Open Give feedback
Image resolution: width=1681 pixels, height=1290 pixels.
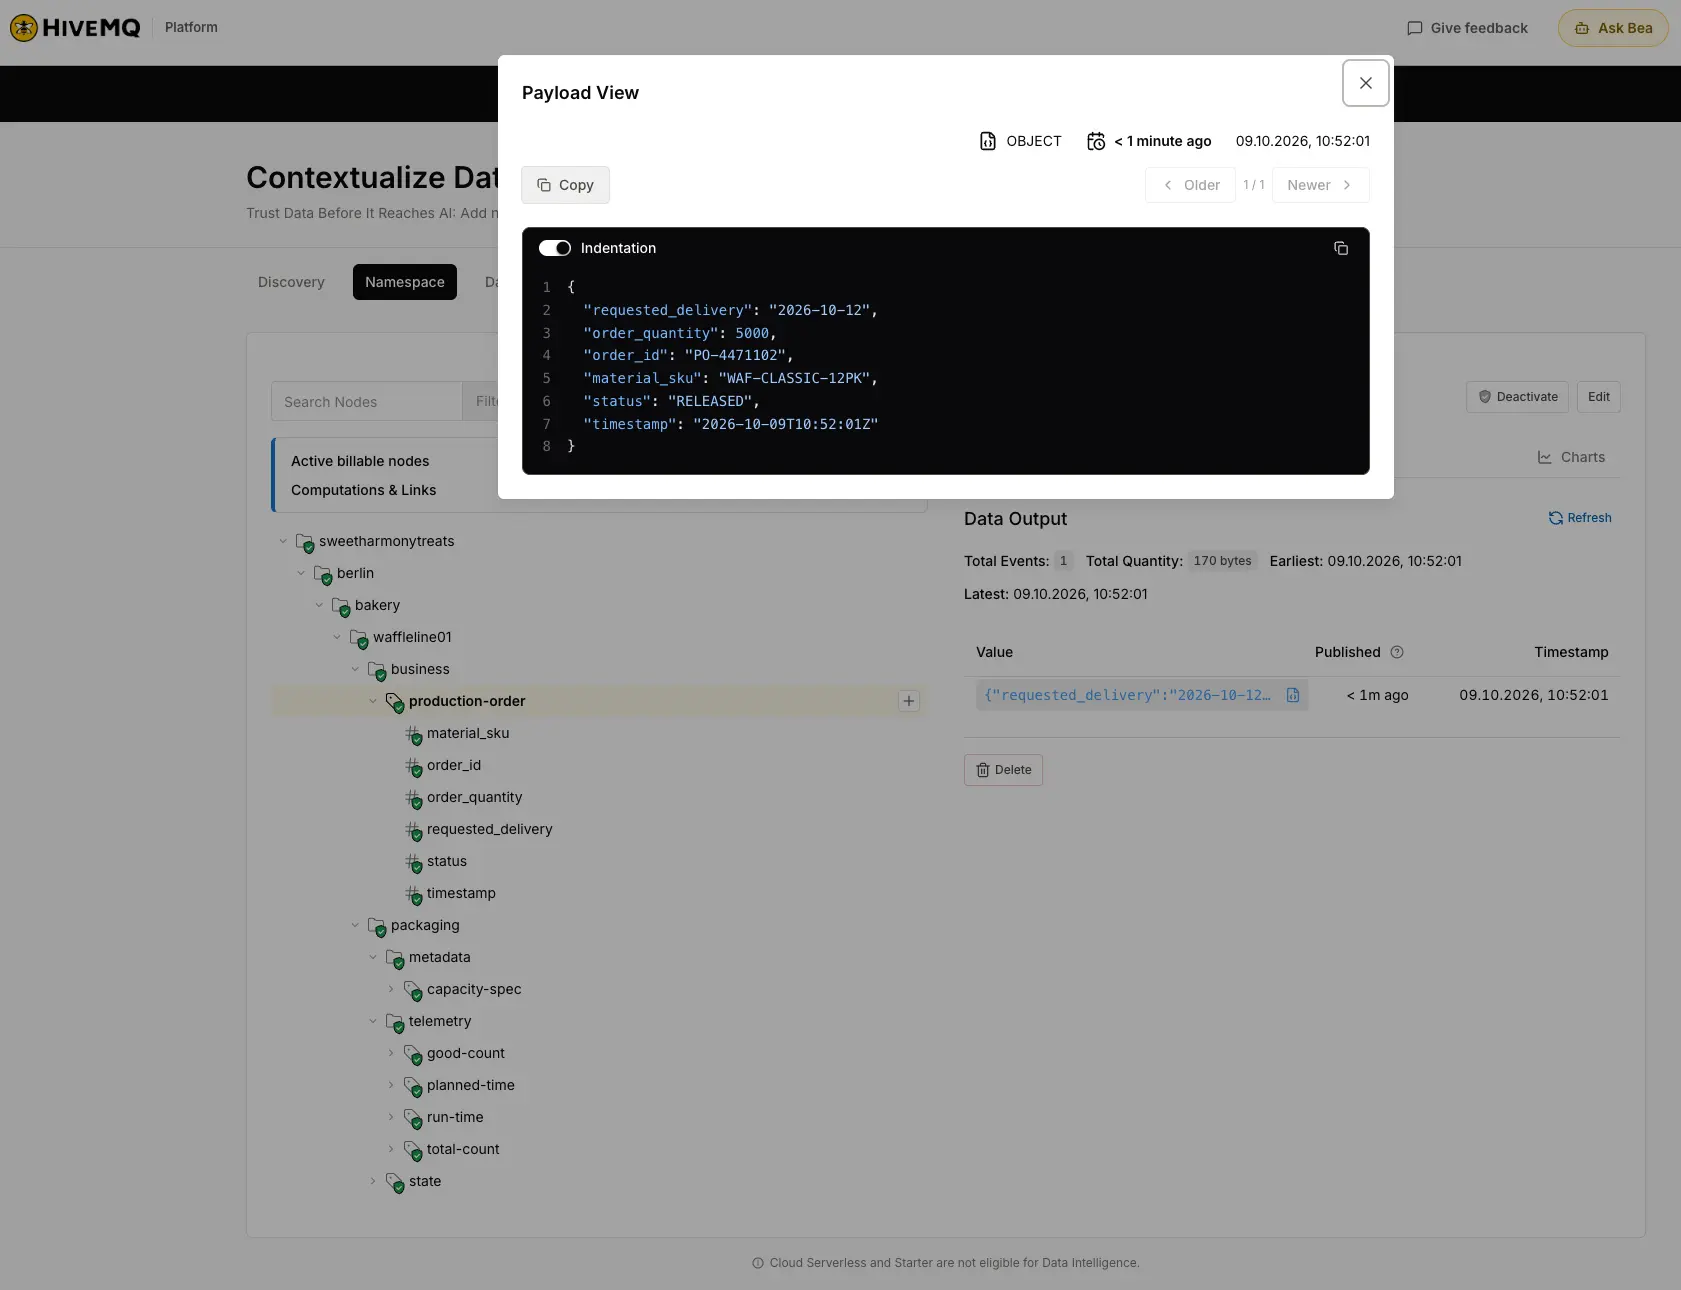tap(1467, 28)
